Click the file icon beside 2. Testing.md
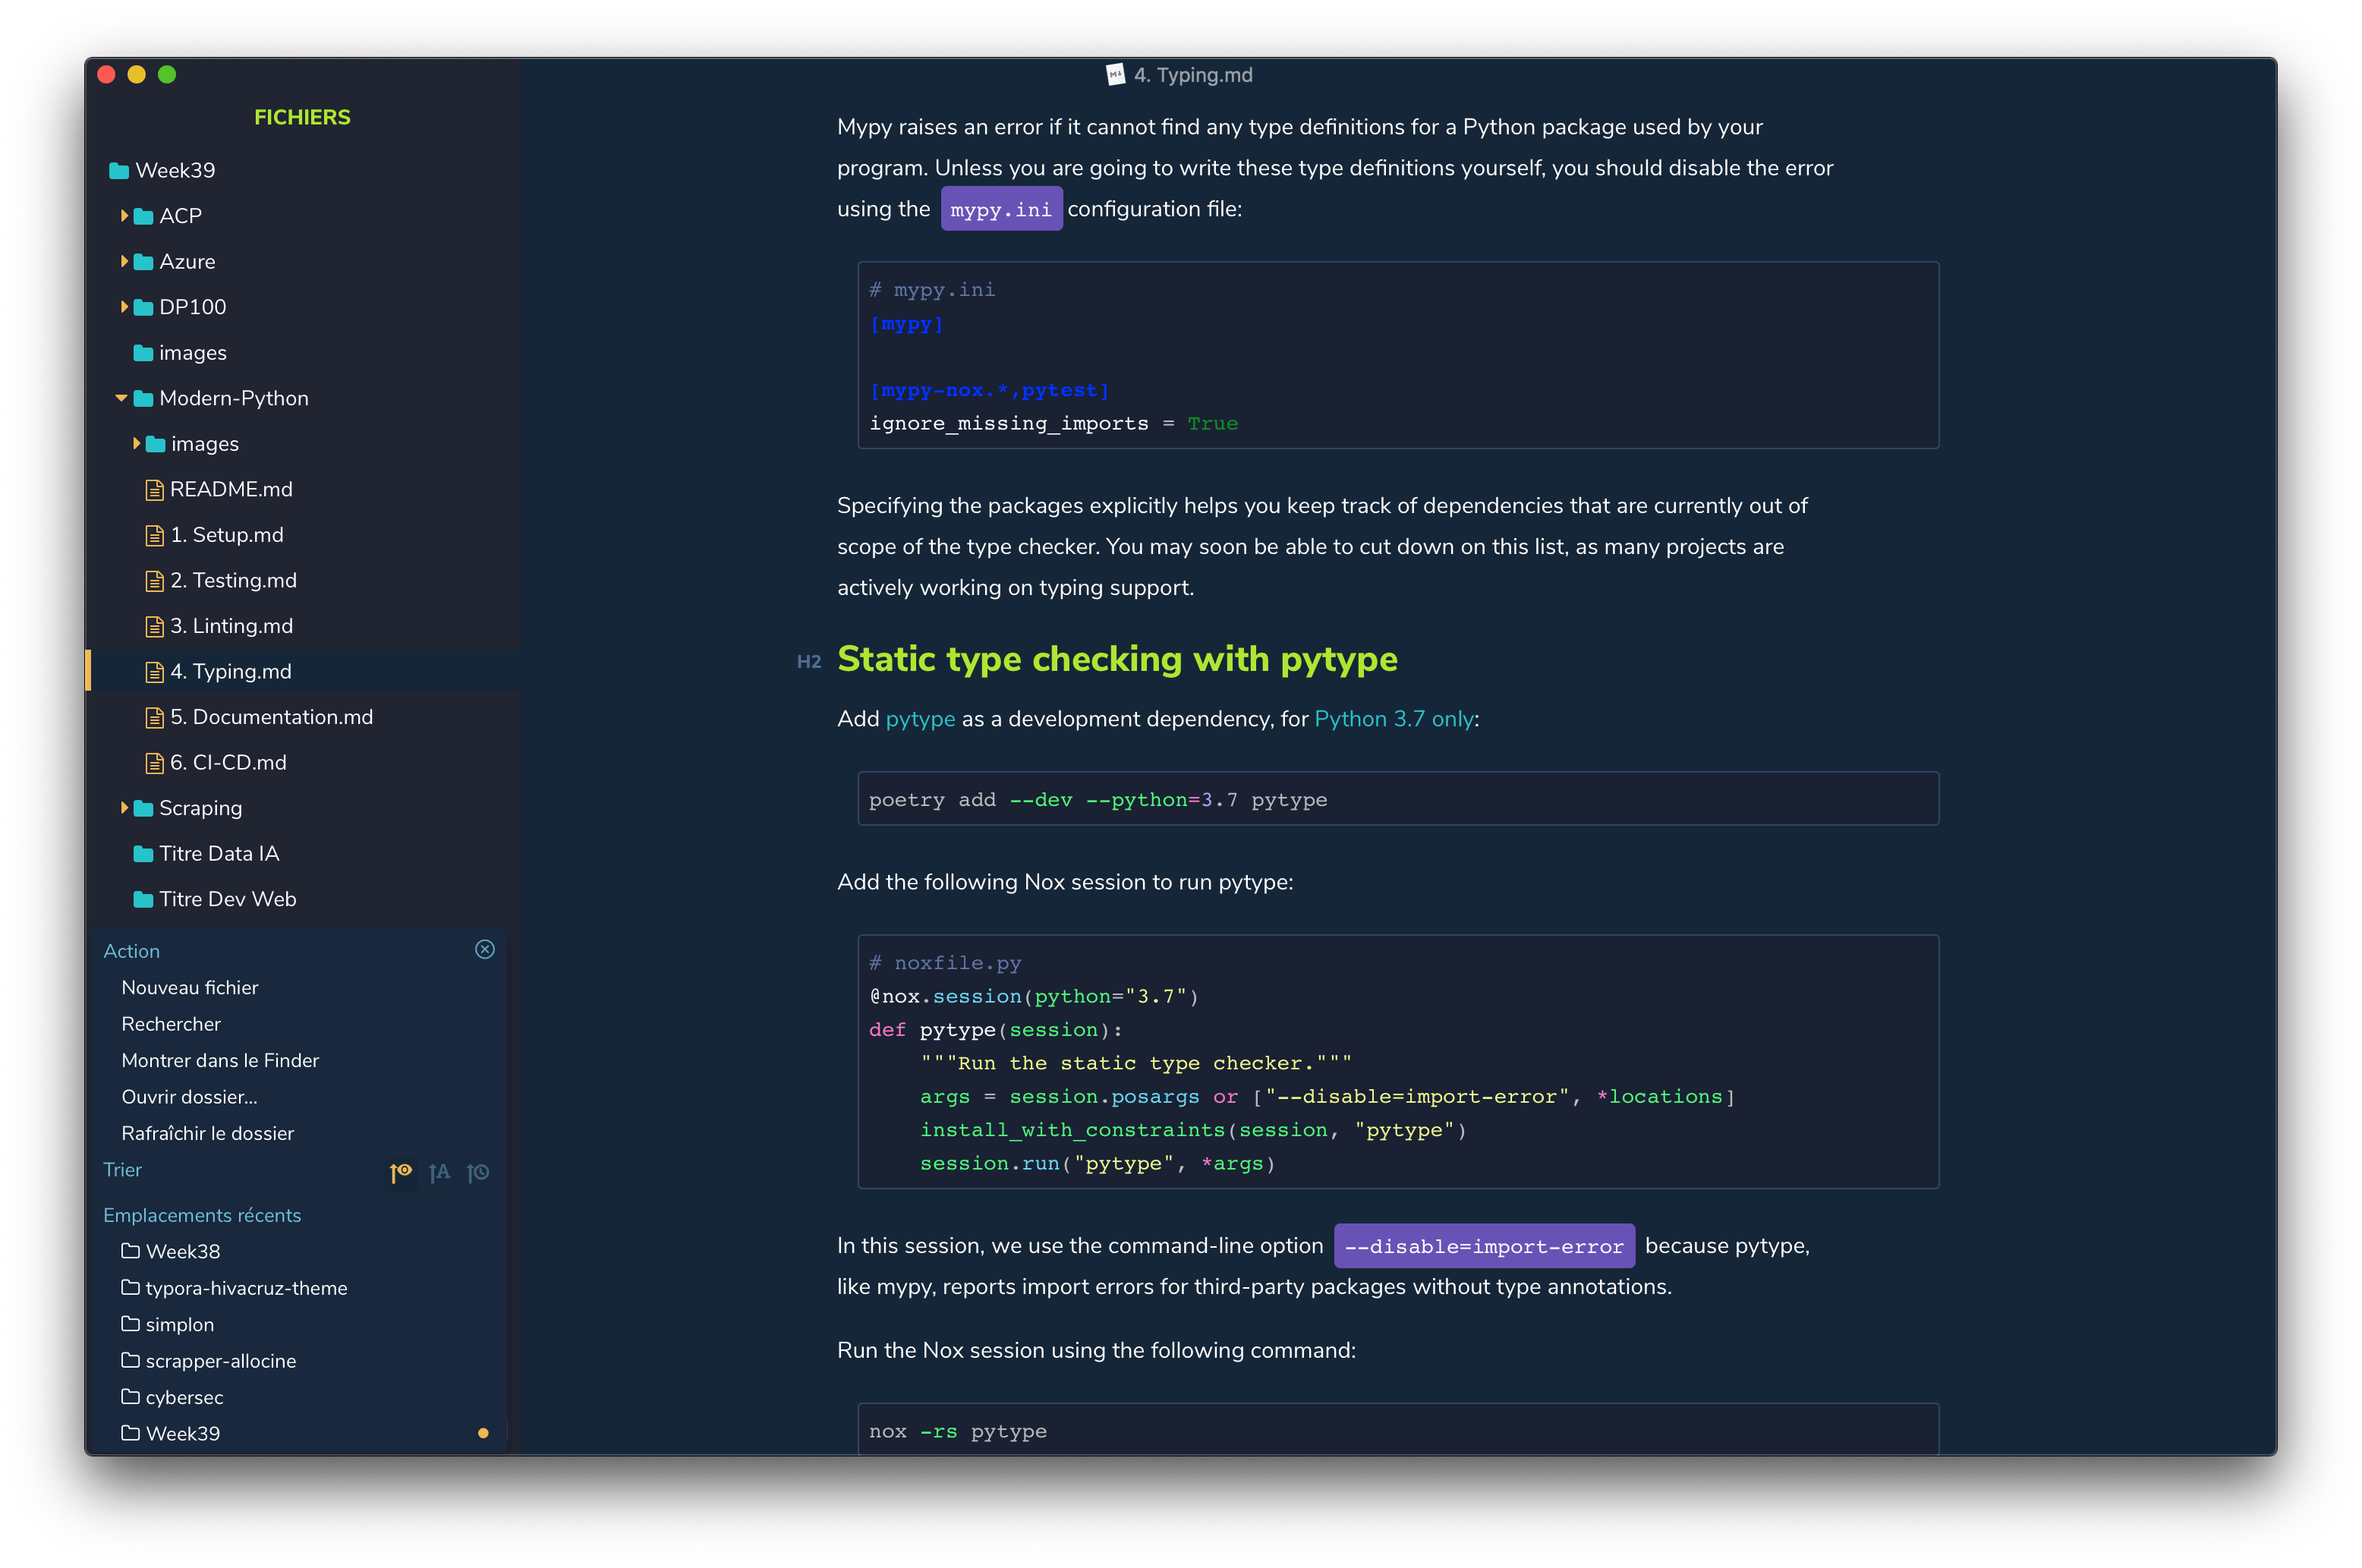 (154, 581)
